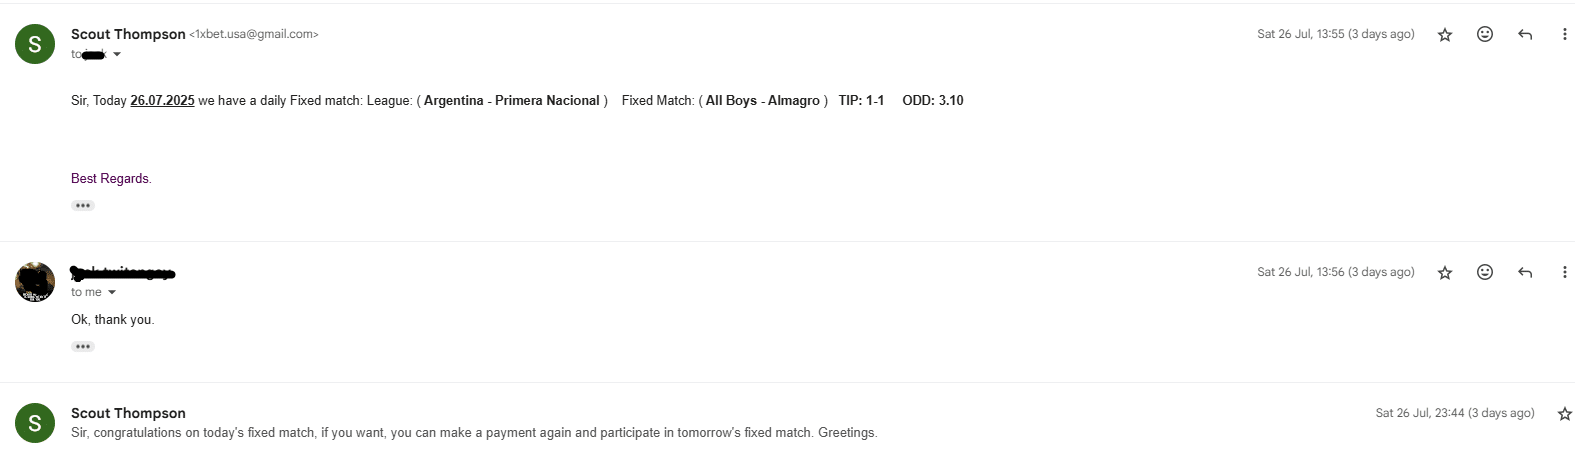
Task: Click the dark profile picture of second sender
Action: (x=35, y=282)
